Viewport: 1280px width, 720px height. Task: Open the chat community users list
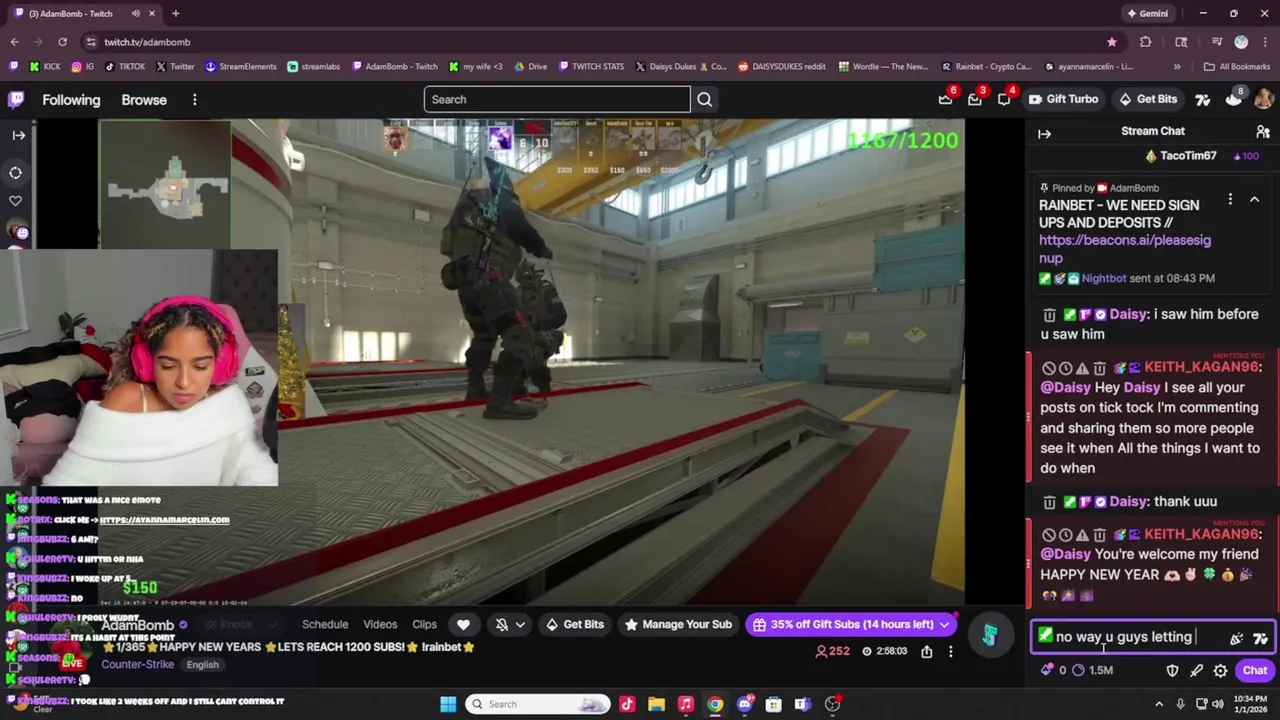1263,131
